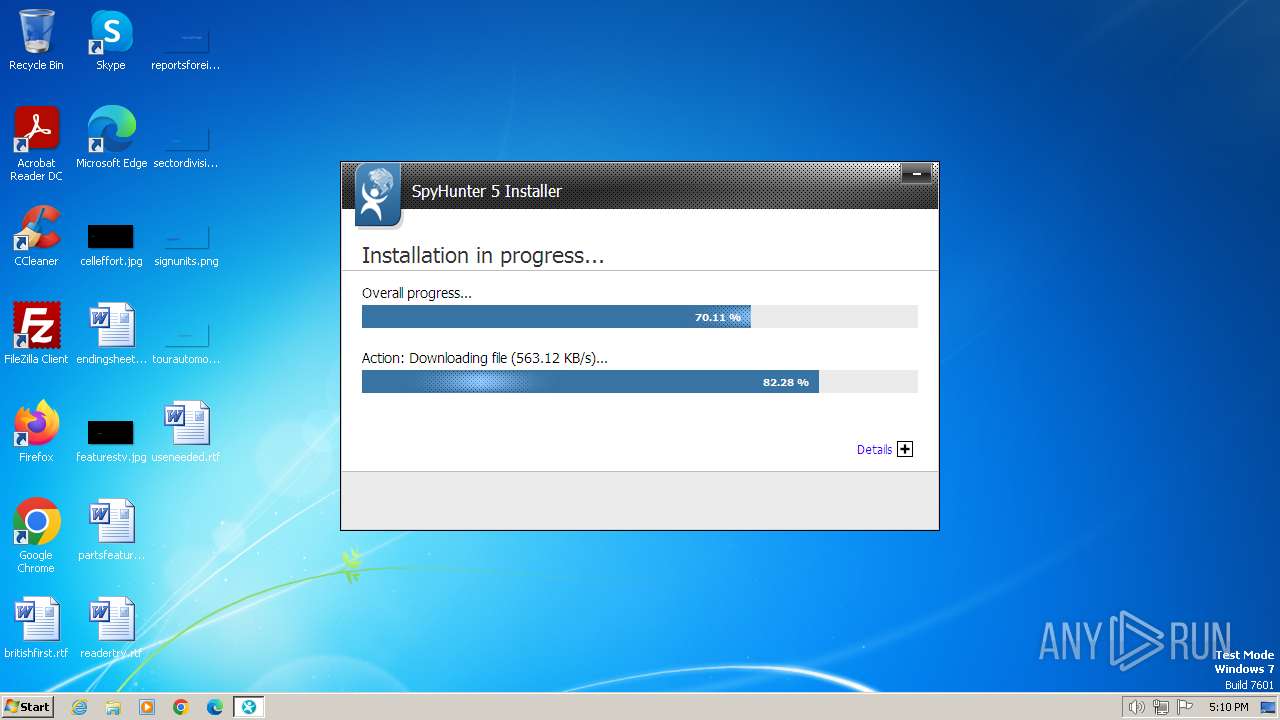1280x720 pixels.
Task: Minimize the SpyHunter 5 Installer window
Action: click(916, 174)
